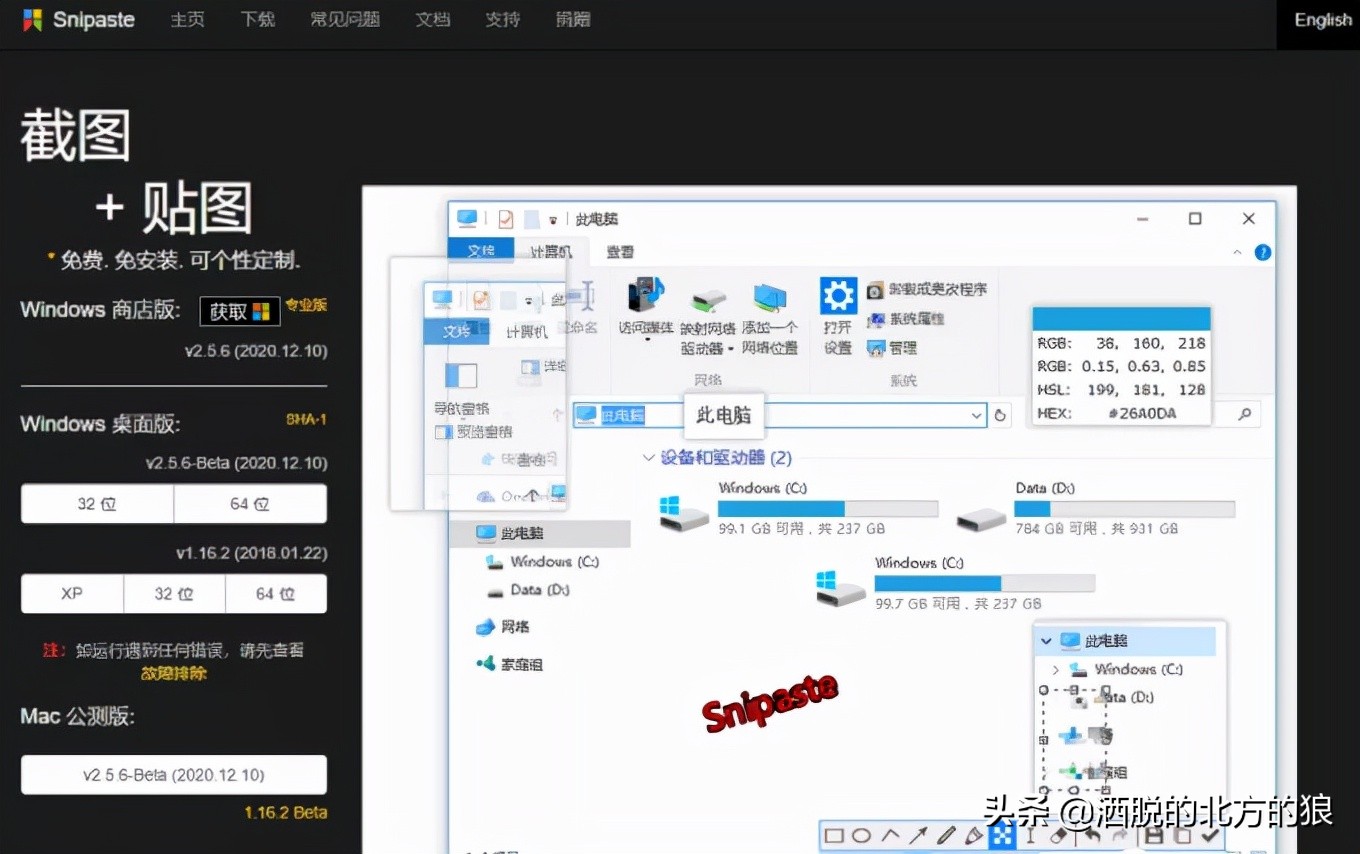Expand Windows (C:) chevron in the pasted tree
The width and height of the screenshot is (1360, 854).
pos(1056,669)
